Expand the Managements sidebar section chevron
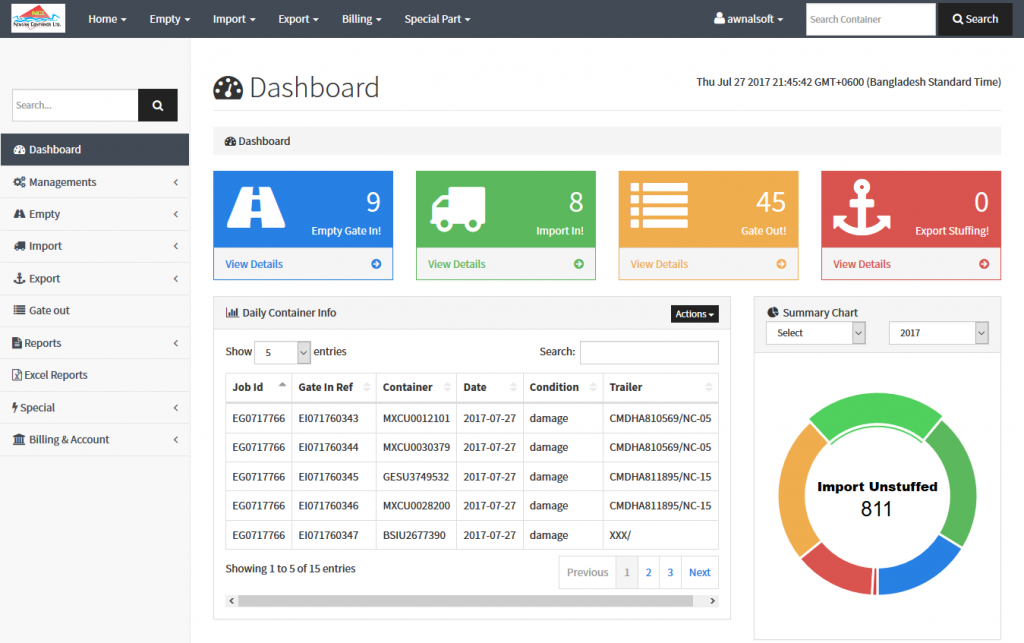The height and width of the screenshot is (643, 1024). click(x=176, y=182)
